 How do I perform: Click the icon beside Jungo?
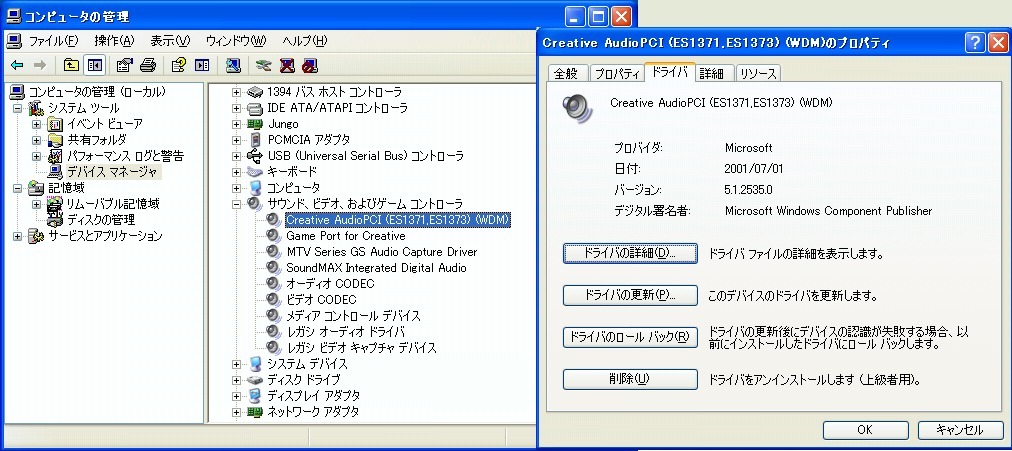coord(256,124)
